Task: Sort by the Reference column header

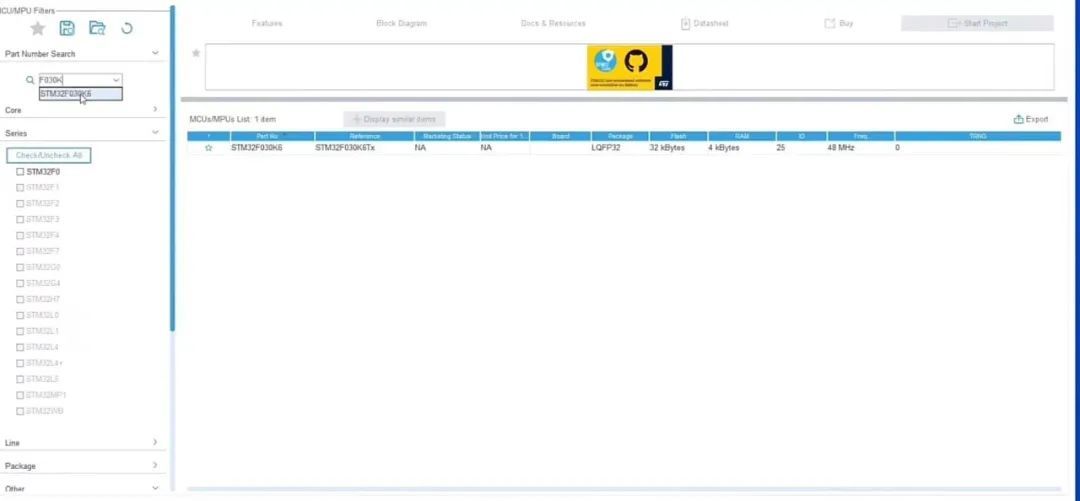Action: coord(364,136)
